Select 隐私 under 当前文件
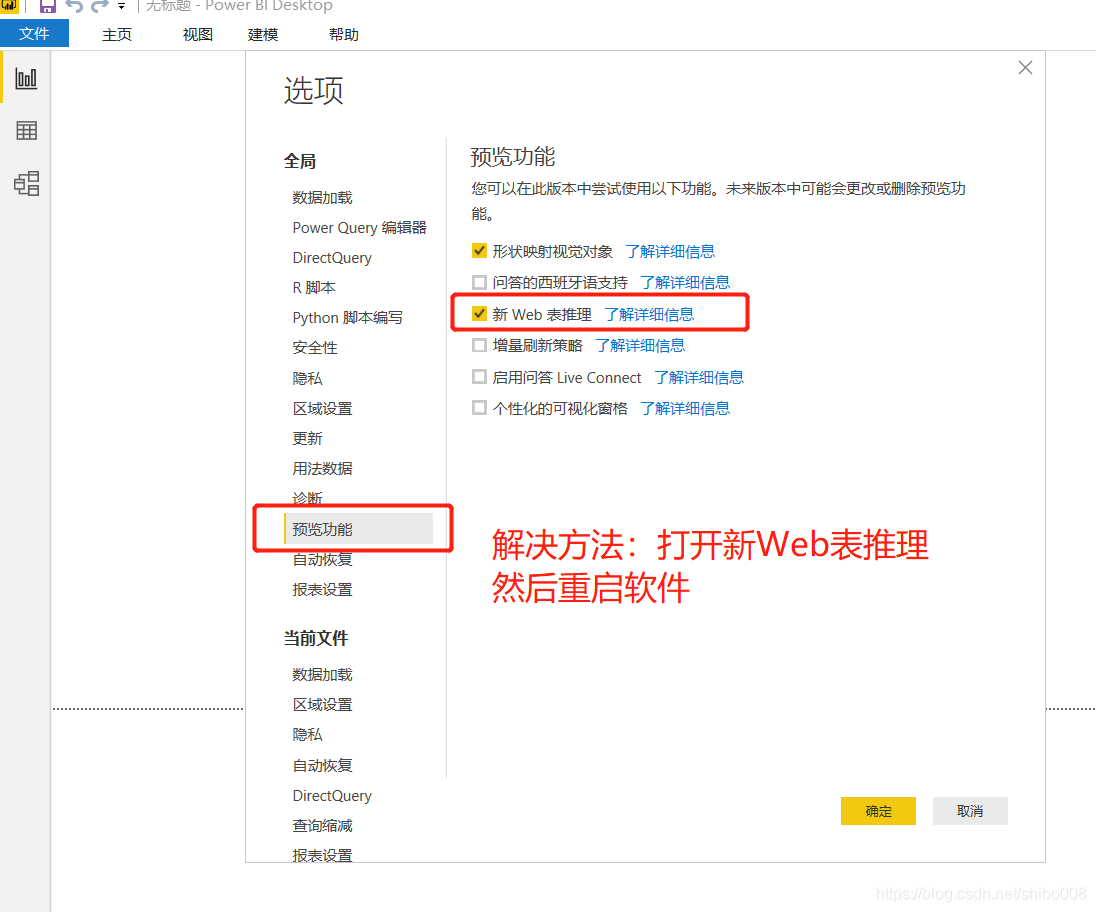Image resolution: width=1096 pixels, height=912 pixels. 308,735
